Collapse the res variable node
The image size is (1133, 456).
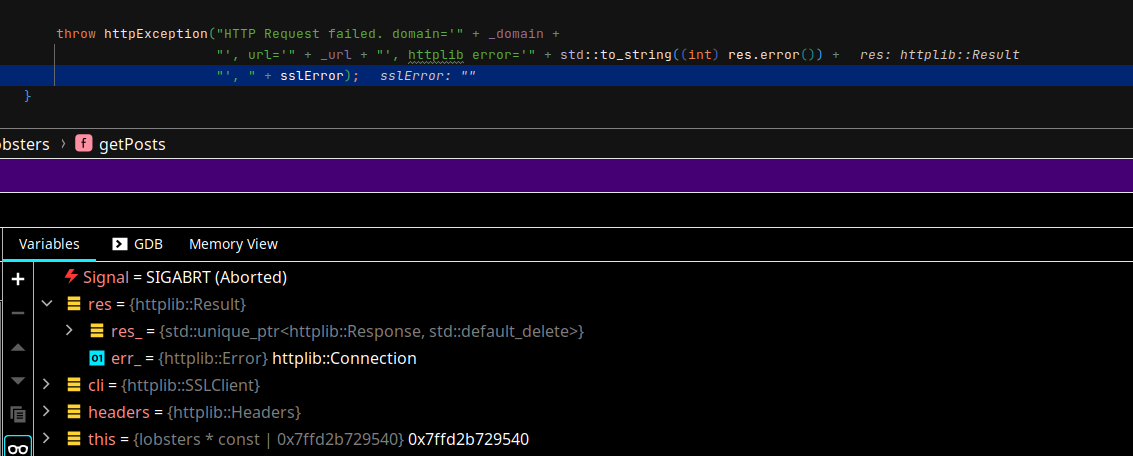[46, 304]
